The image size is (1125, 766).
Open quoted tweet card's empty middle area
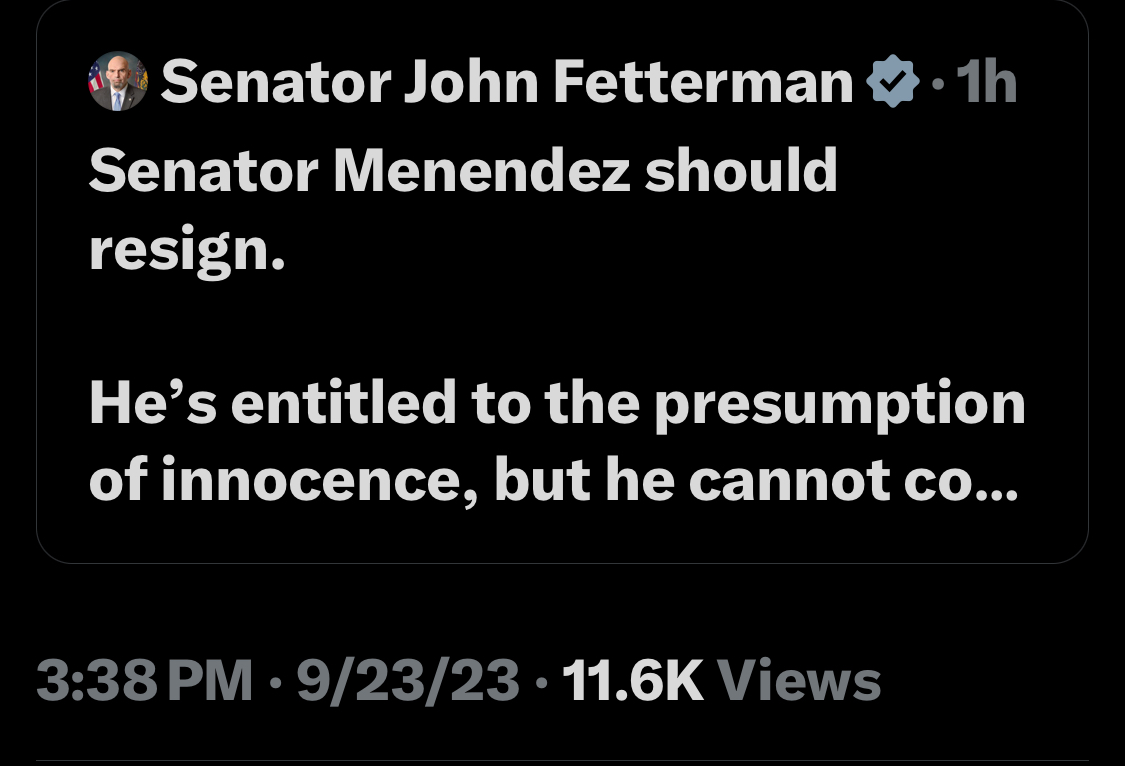[562, 326]
